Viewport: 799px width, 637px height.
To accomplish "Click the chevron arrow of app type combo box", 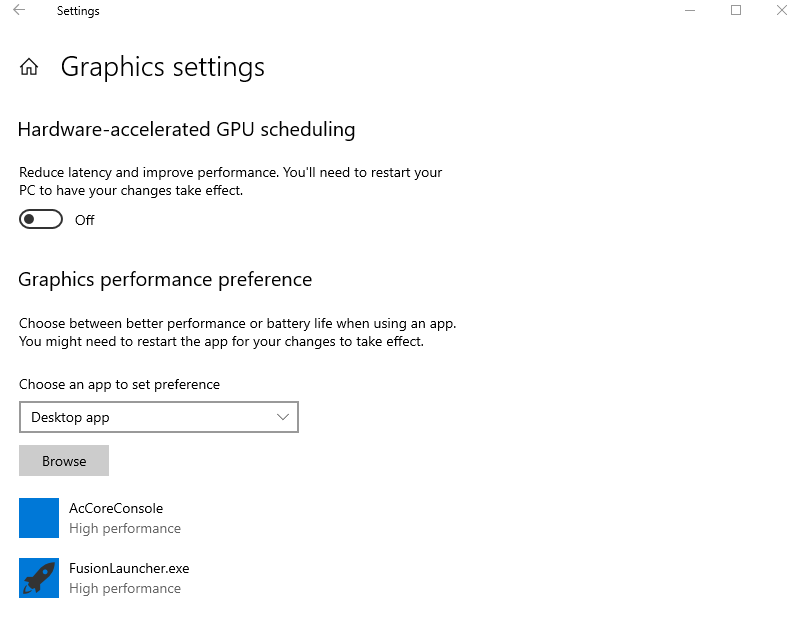I will 282,417.
